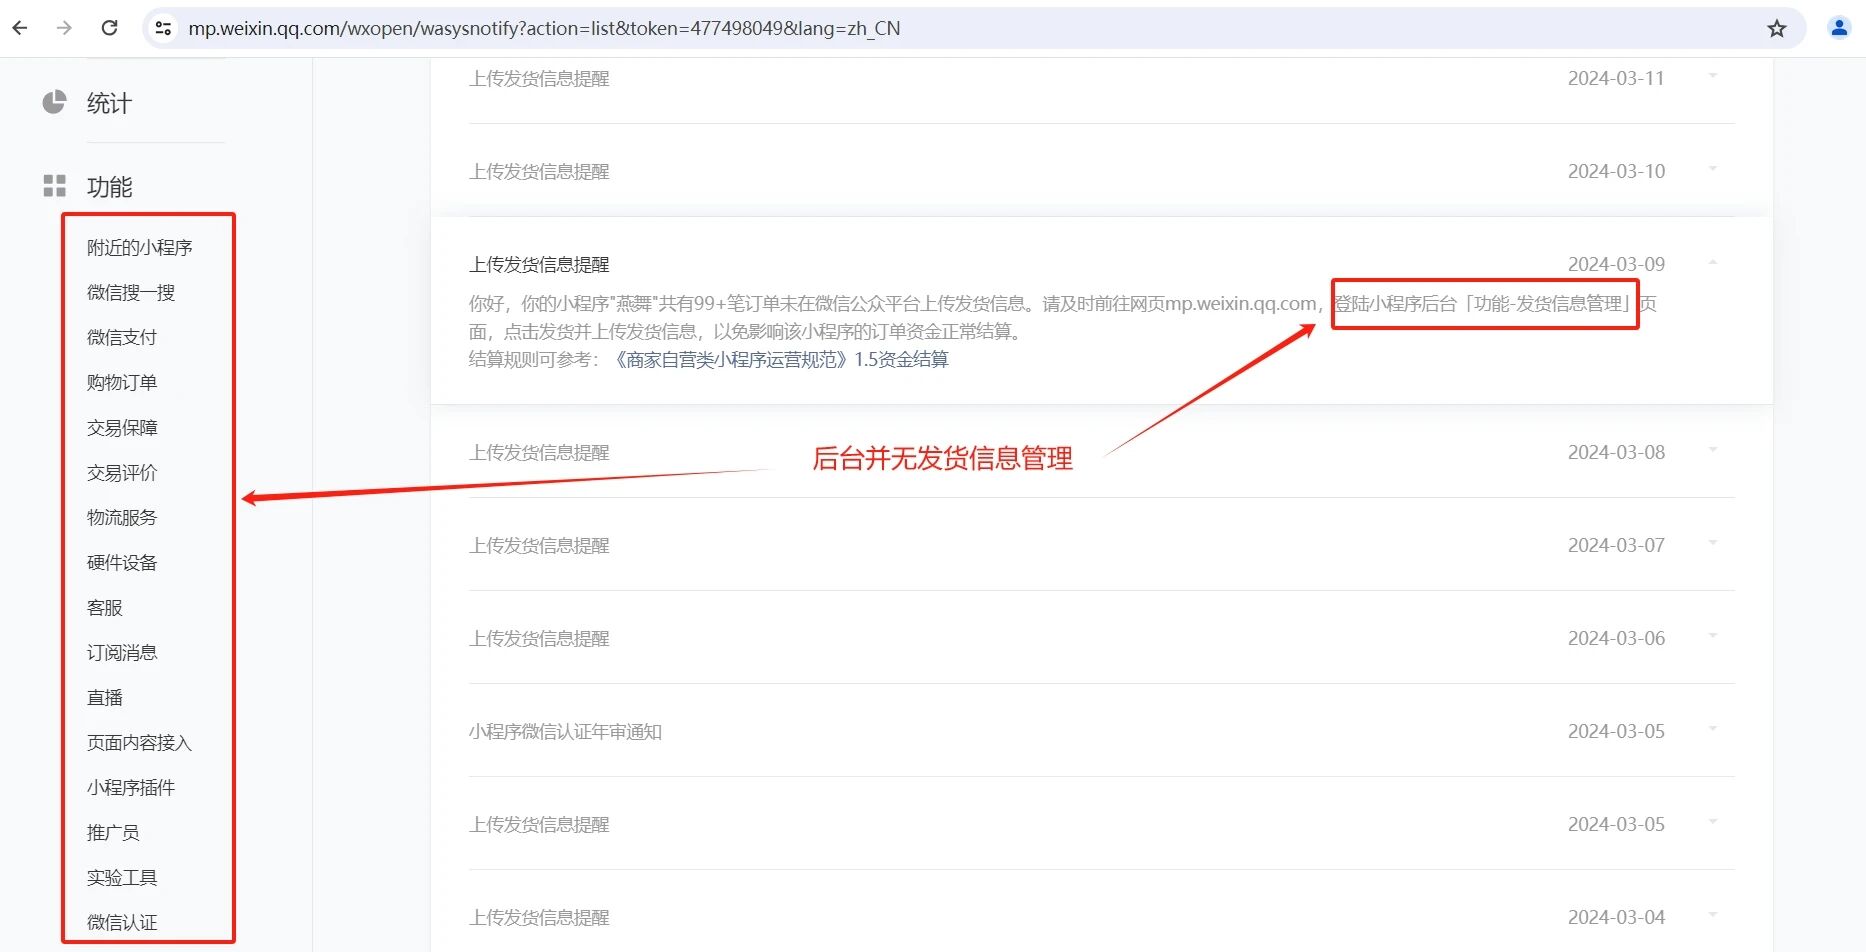Click the browser back arrow
1866x952 pixels.
(20, 28)
